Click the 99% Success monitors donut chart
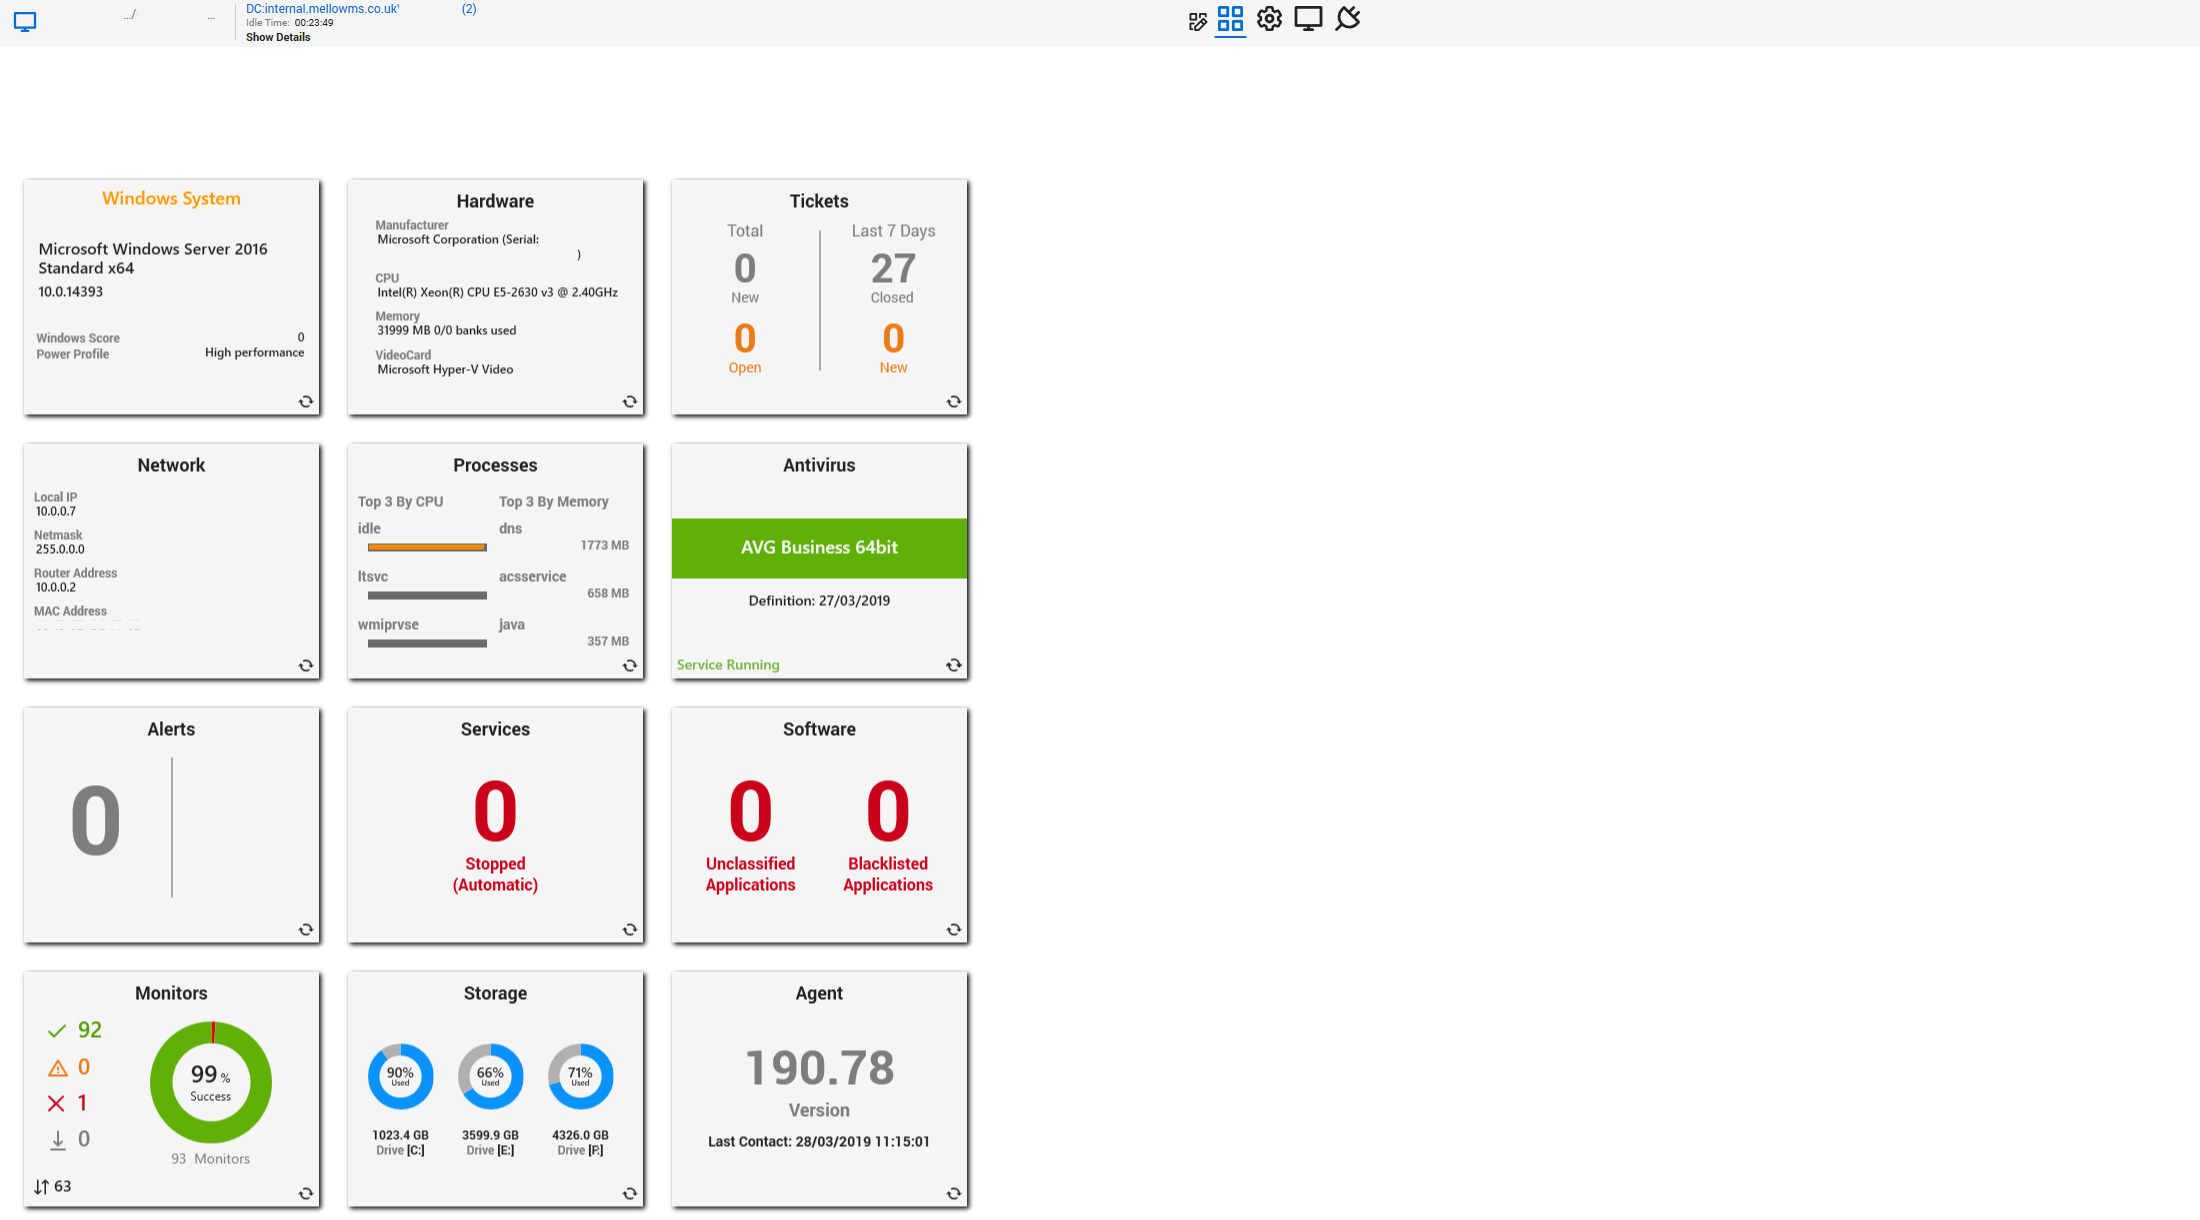Image resolution: width=2200 pixels, height=1220 pixels. 211,1082
